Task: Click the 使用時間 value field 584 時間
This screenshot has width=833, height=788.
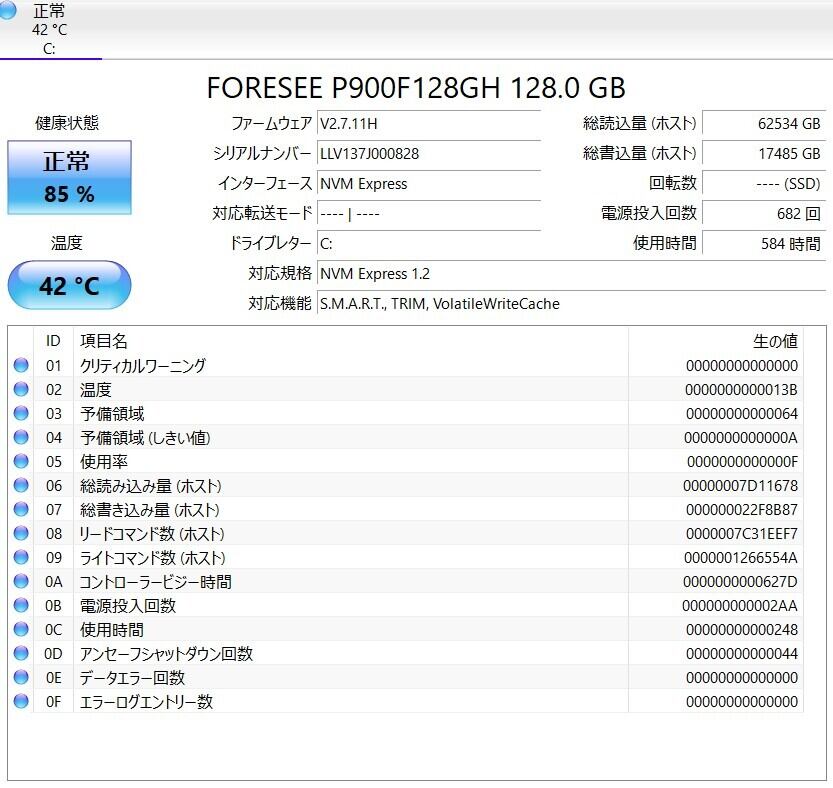Action: coord(762,243)
